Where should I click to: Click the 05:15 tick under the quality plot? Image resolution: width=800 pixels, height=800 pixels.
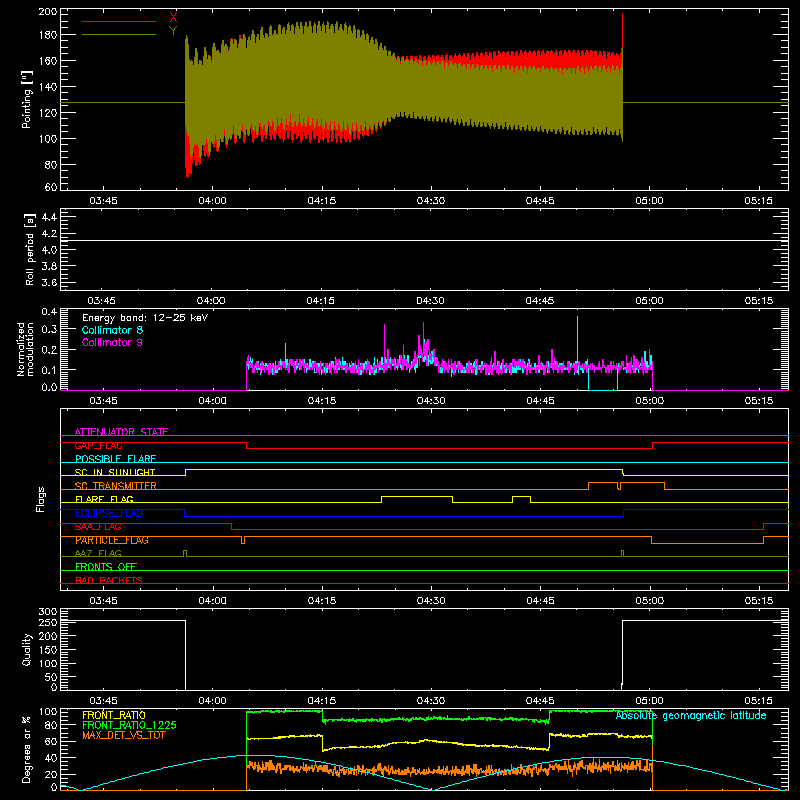(758, 701)
